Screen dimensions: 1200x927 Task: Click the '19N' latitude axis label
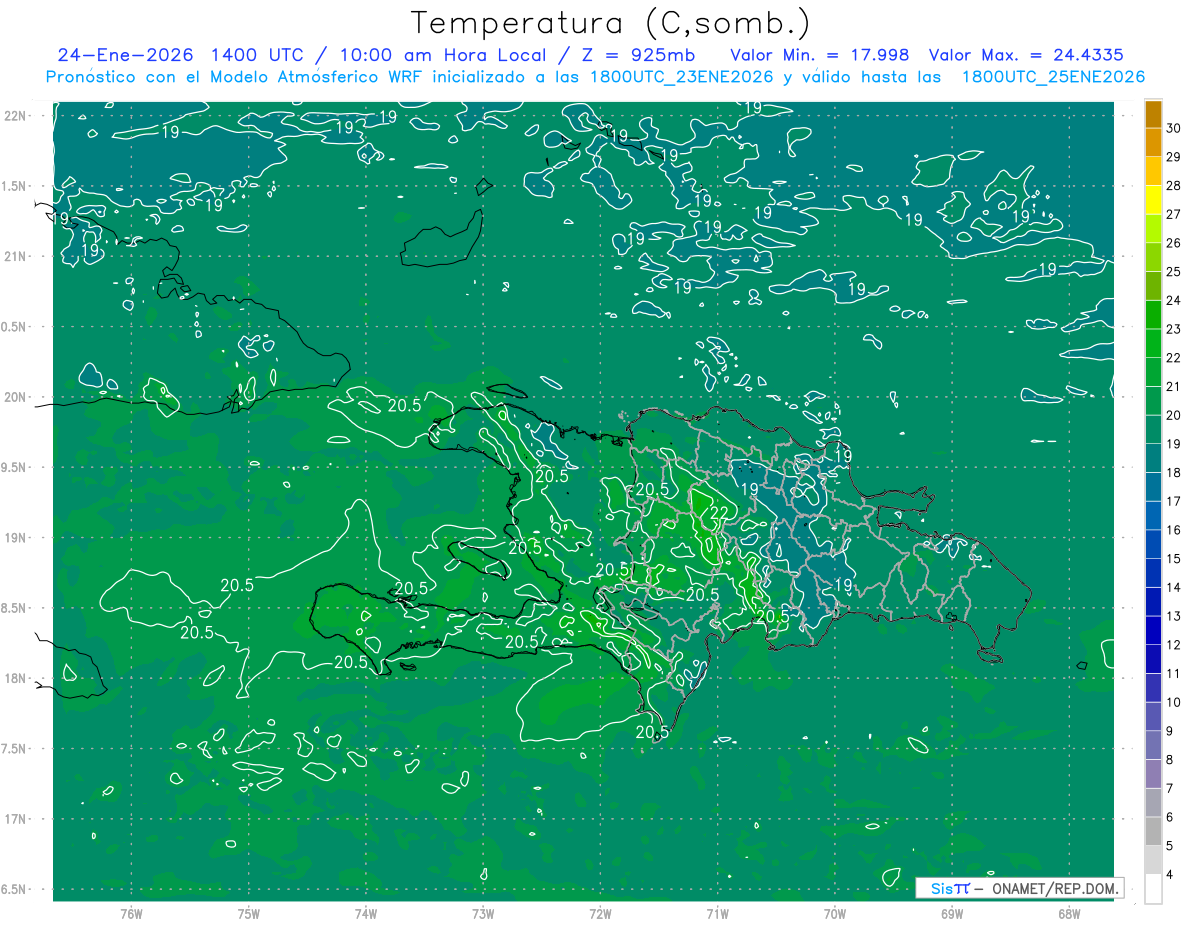tap(16, 538)
